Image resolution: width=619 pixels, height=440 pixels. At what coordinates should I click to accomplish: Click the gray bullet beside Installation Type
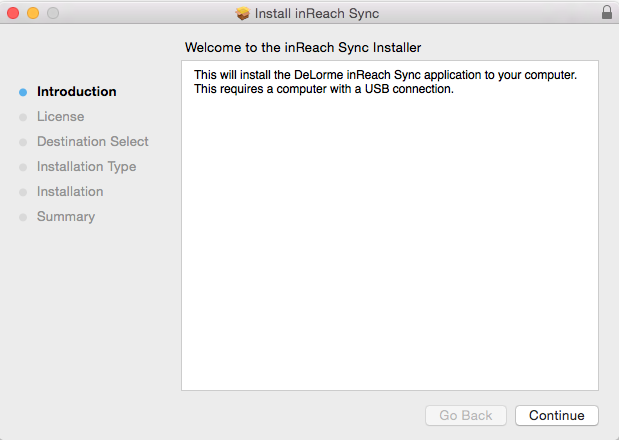tap(23, 167)
